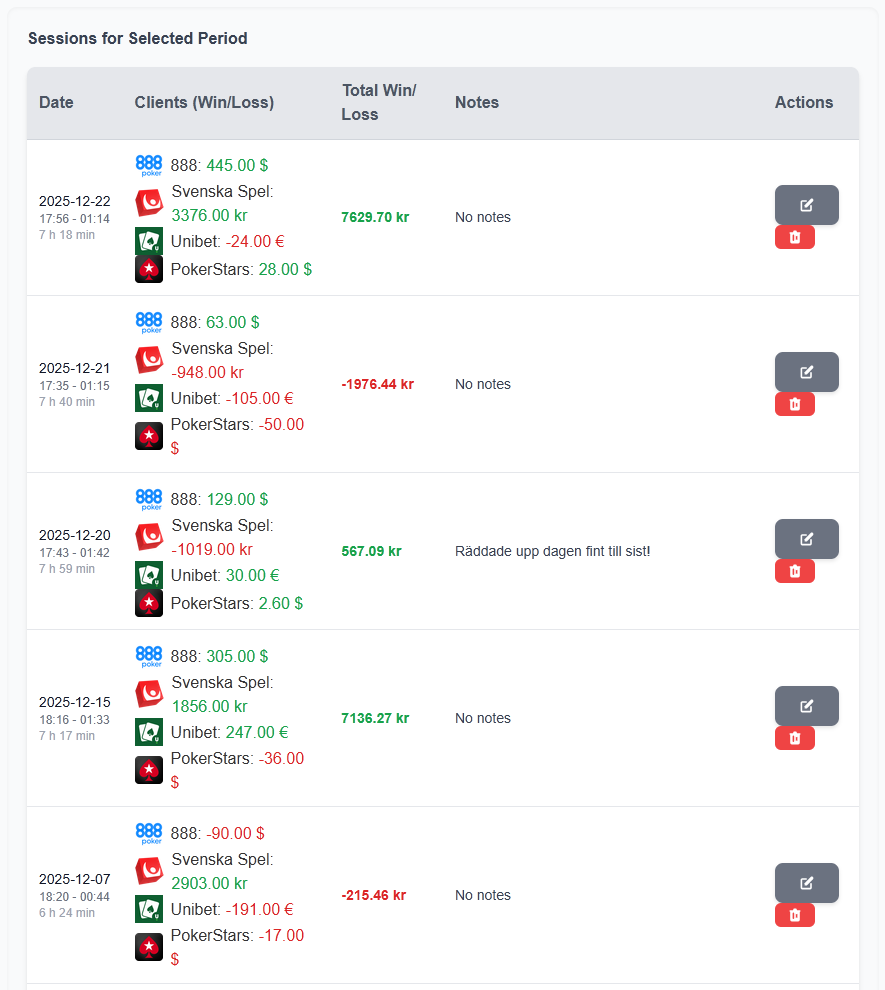Click the 888poker icon on the 2025-12-15 row
The height and width of the screenshot is (990, 885).
pos(149,656)
